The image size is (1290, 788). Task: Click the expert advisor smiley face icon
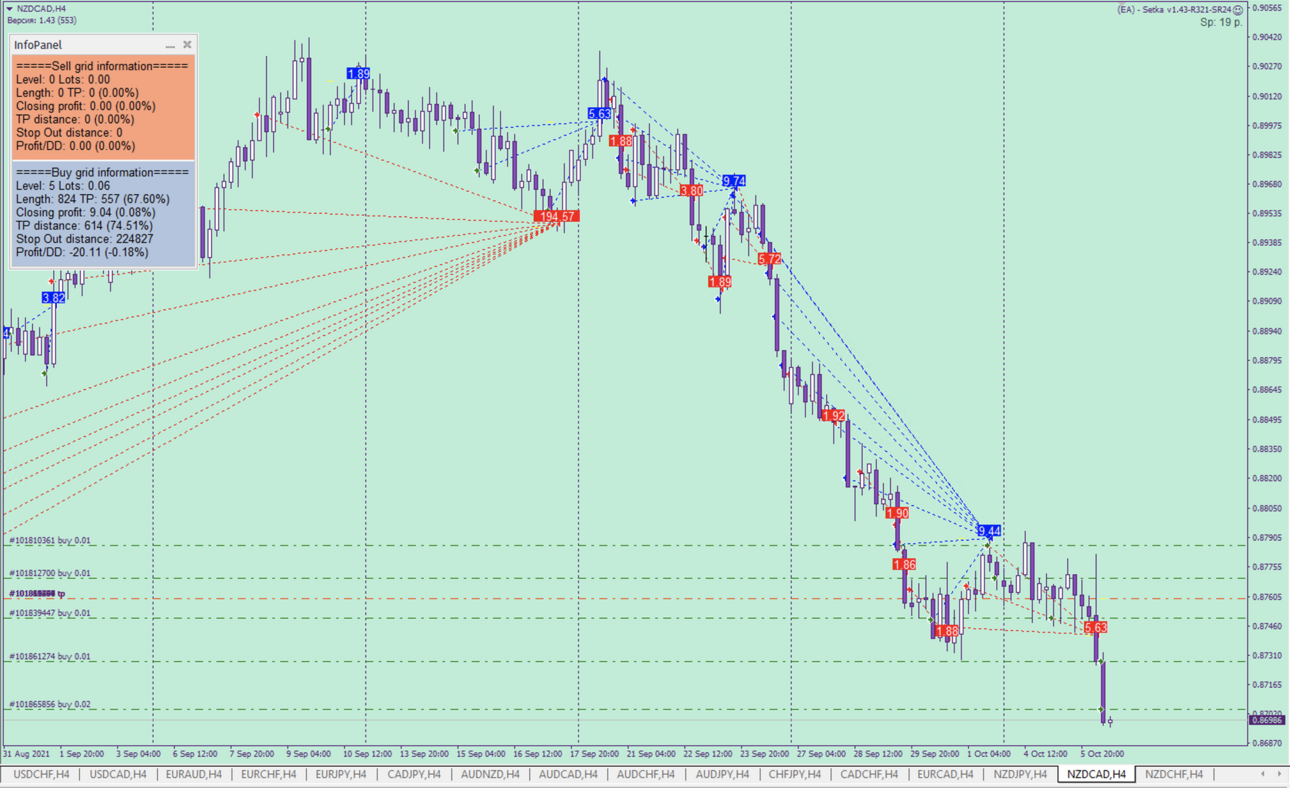(1238, 9)
